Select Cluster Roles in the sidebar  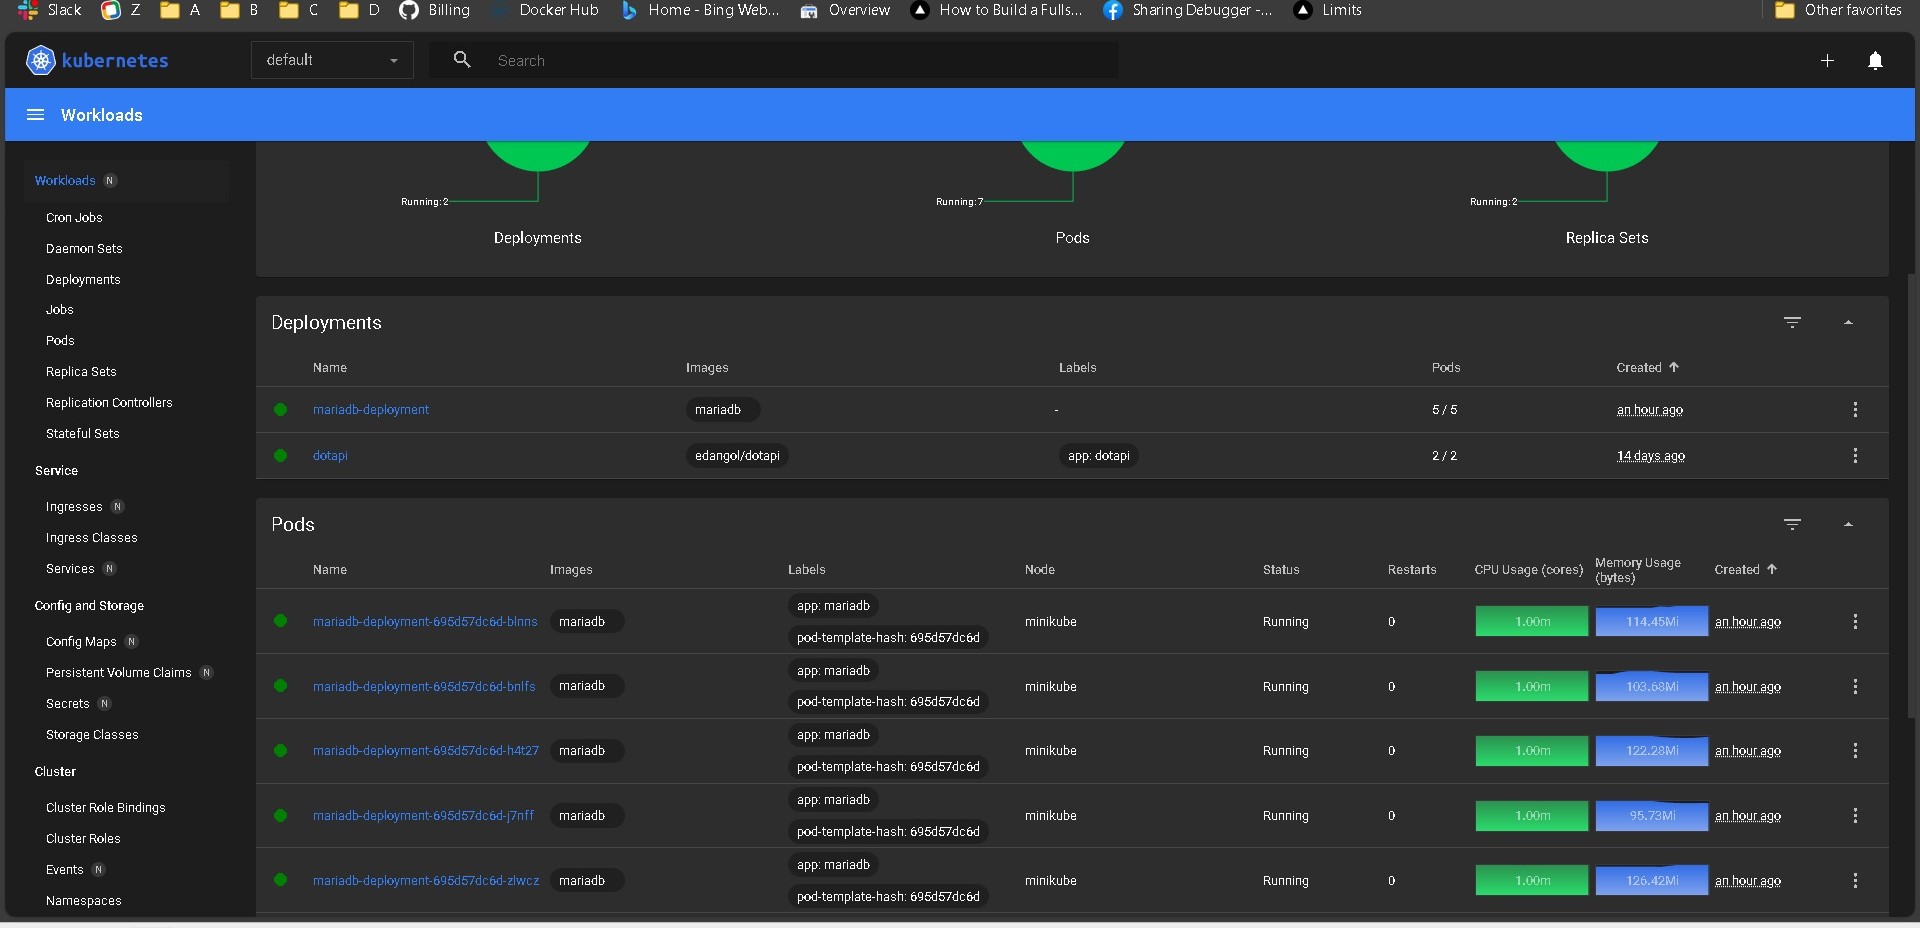(83, 838)
